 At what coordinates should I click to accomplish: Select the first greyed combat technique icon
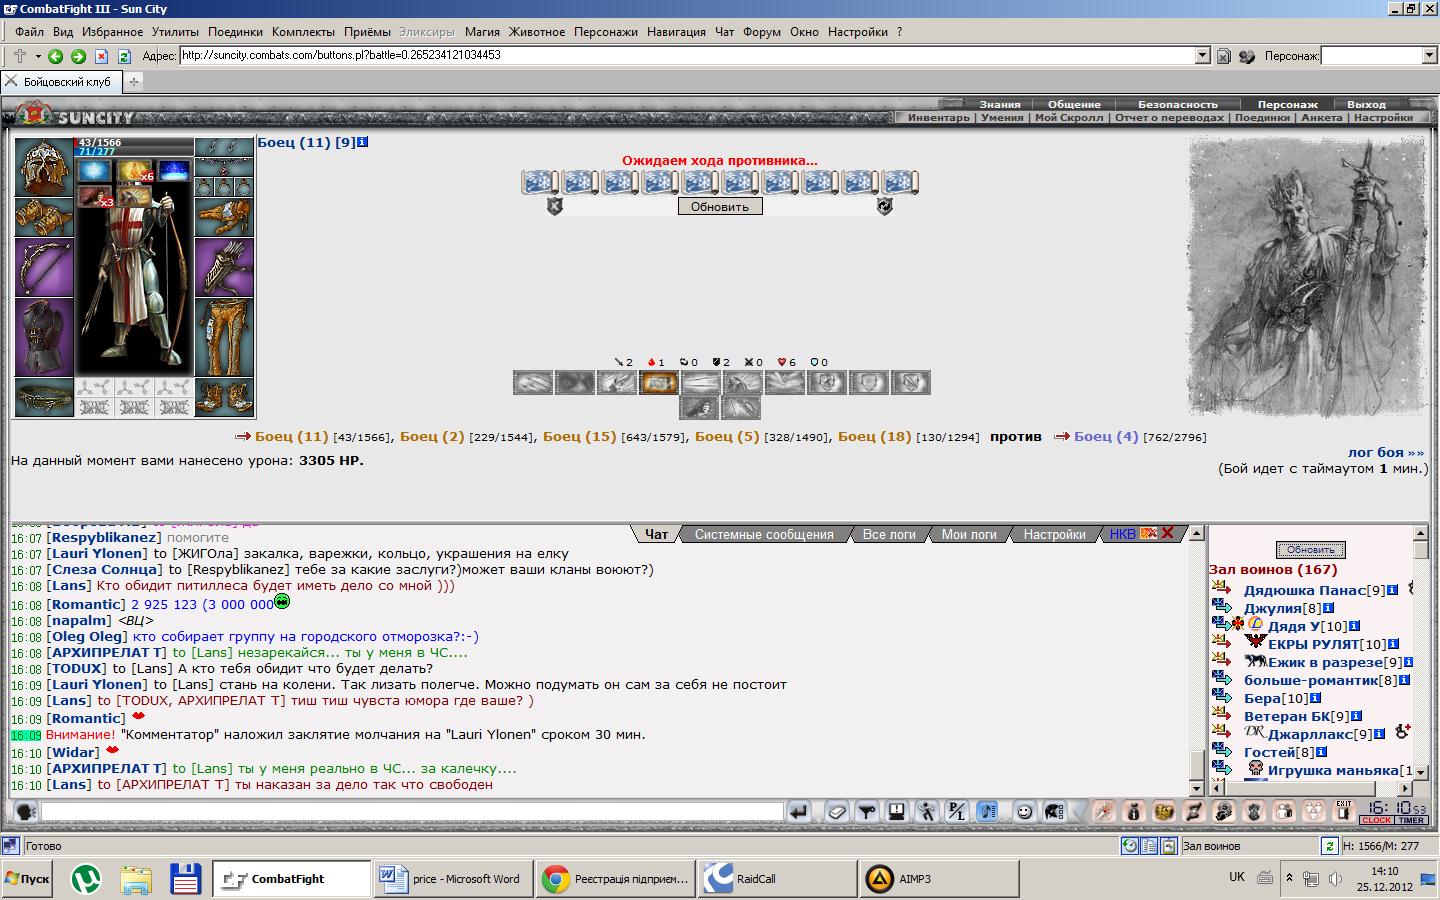pyautogui.click(x=532, y=382)
